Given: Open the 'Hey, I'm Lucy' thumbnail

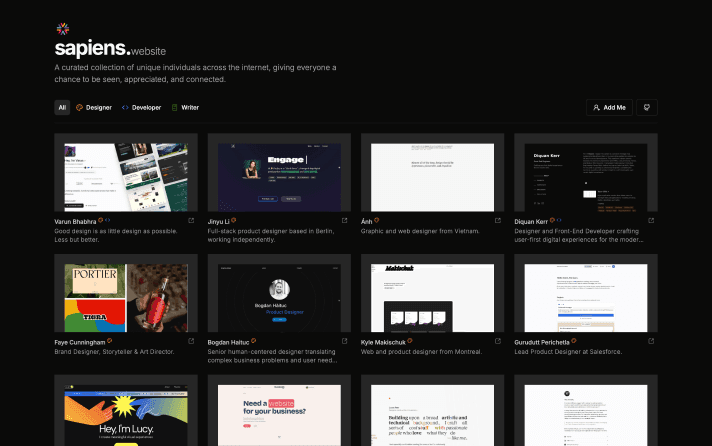Looking at the screenshot, I should (x=126, y=411).
